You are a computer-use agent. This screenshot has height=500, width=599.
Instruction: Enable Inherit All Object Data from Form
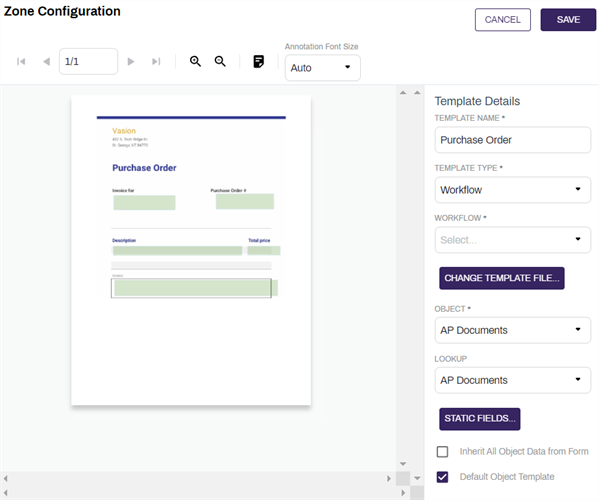click(442, 451)
